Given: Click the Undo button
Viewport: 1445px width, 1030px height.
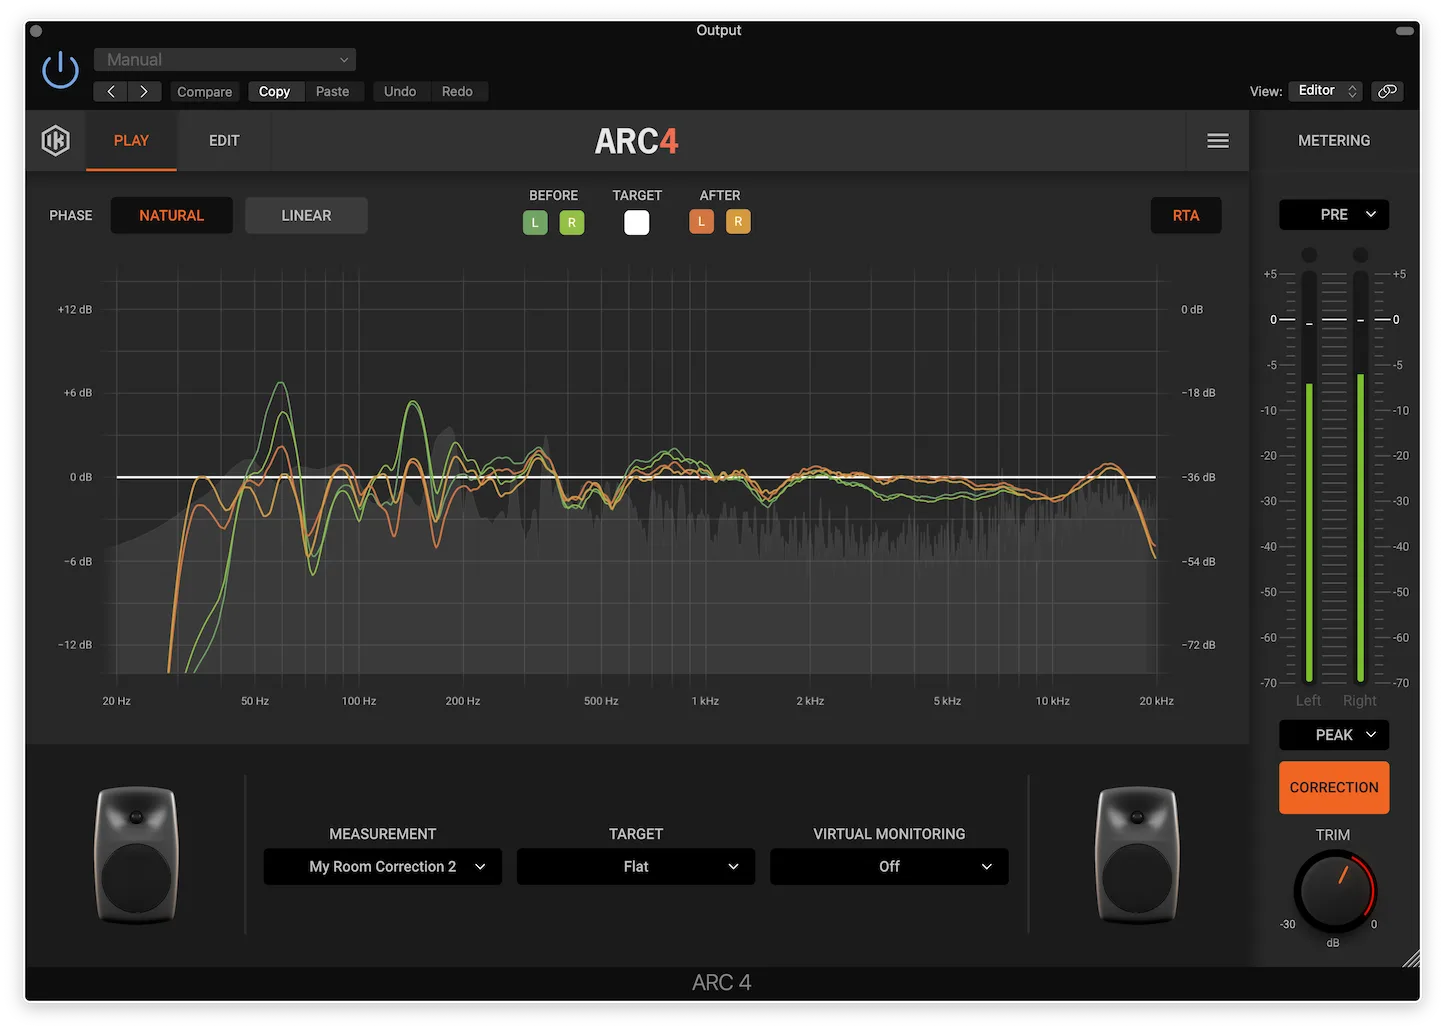Looking at the screenshot, I should click(x=400, y=91).
